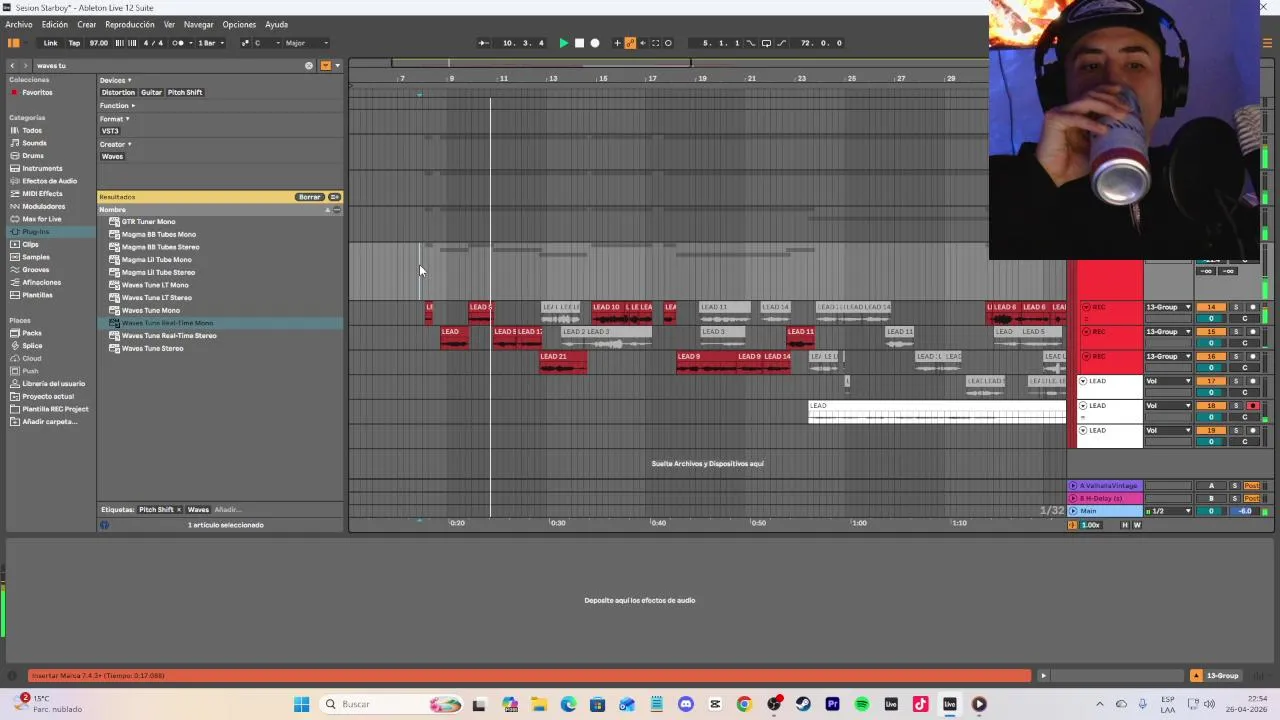The image size is (1280, 720).
Task: Expand the Format filter group
Action: (114, 118)
